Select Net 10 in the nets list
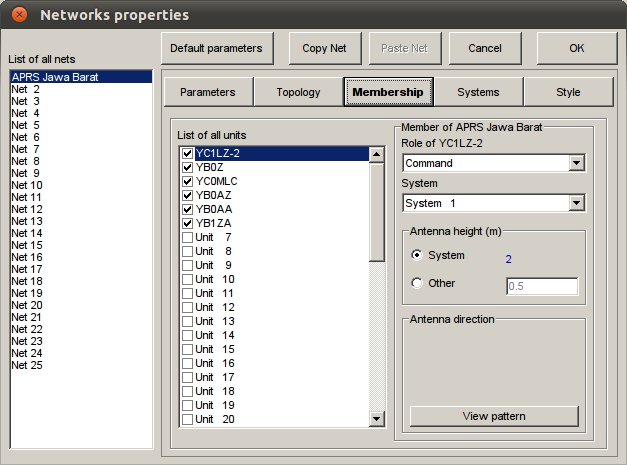The width and height of the screenshot is (627, 465). coord(28,185)
